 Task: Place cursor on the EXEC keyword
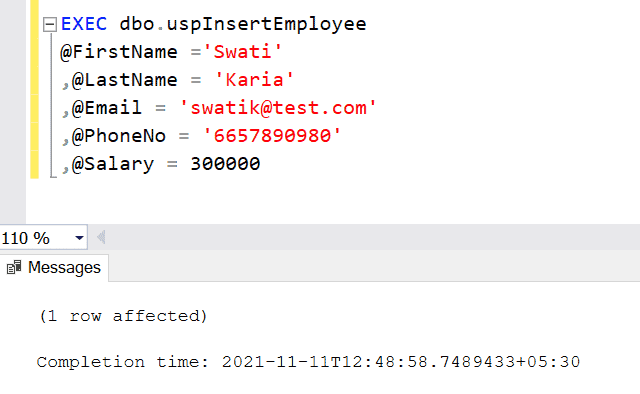(84, 24)
